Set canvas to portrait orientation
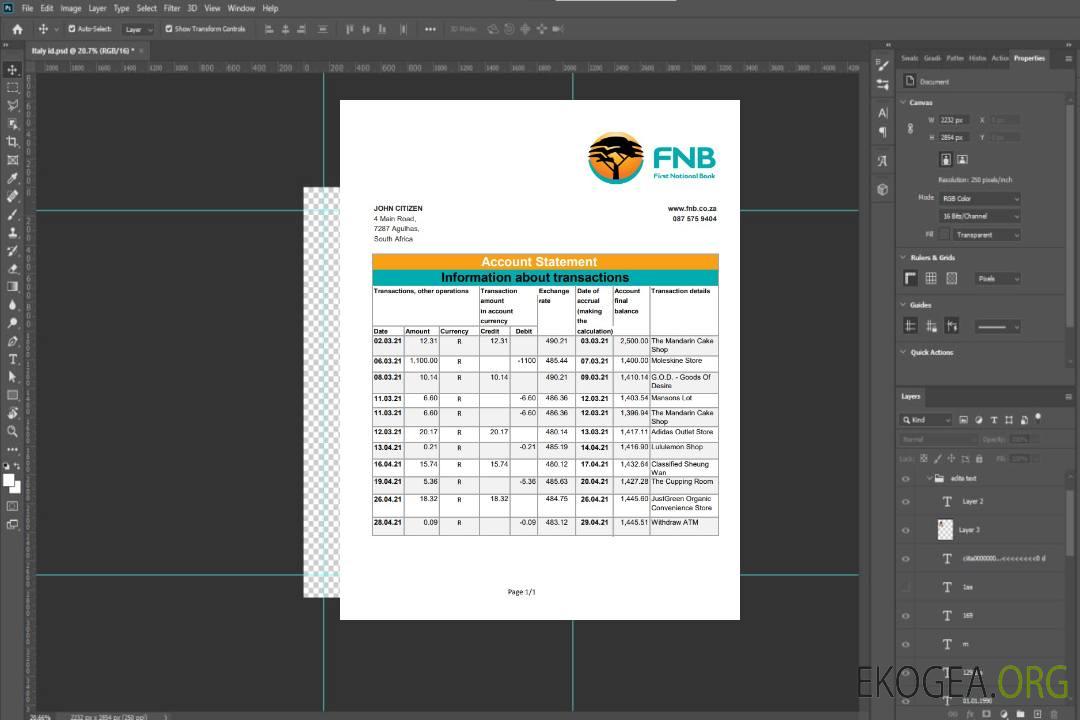Image resolution: width=1080 pixels, height=720 pixels. point(946,160)
